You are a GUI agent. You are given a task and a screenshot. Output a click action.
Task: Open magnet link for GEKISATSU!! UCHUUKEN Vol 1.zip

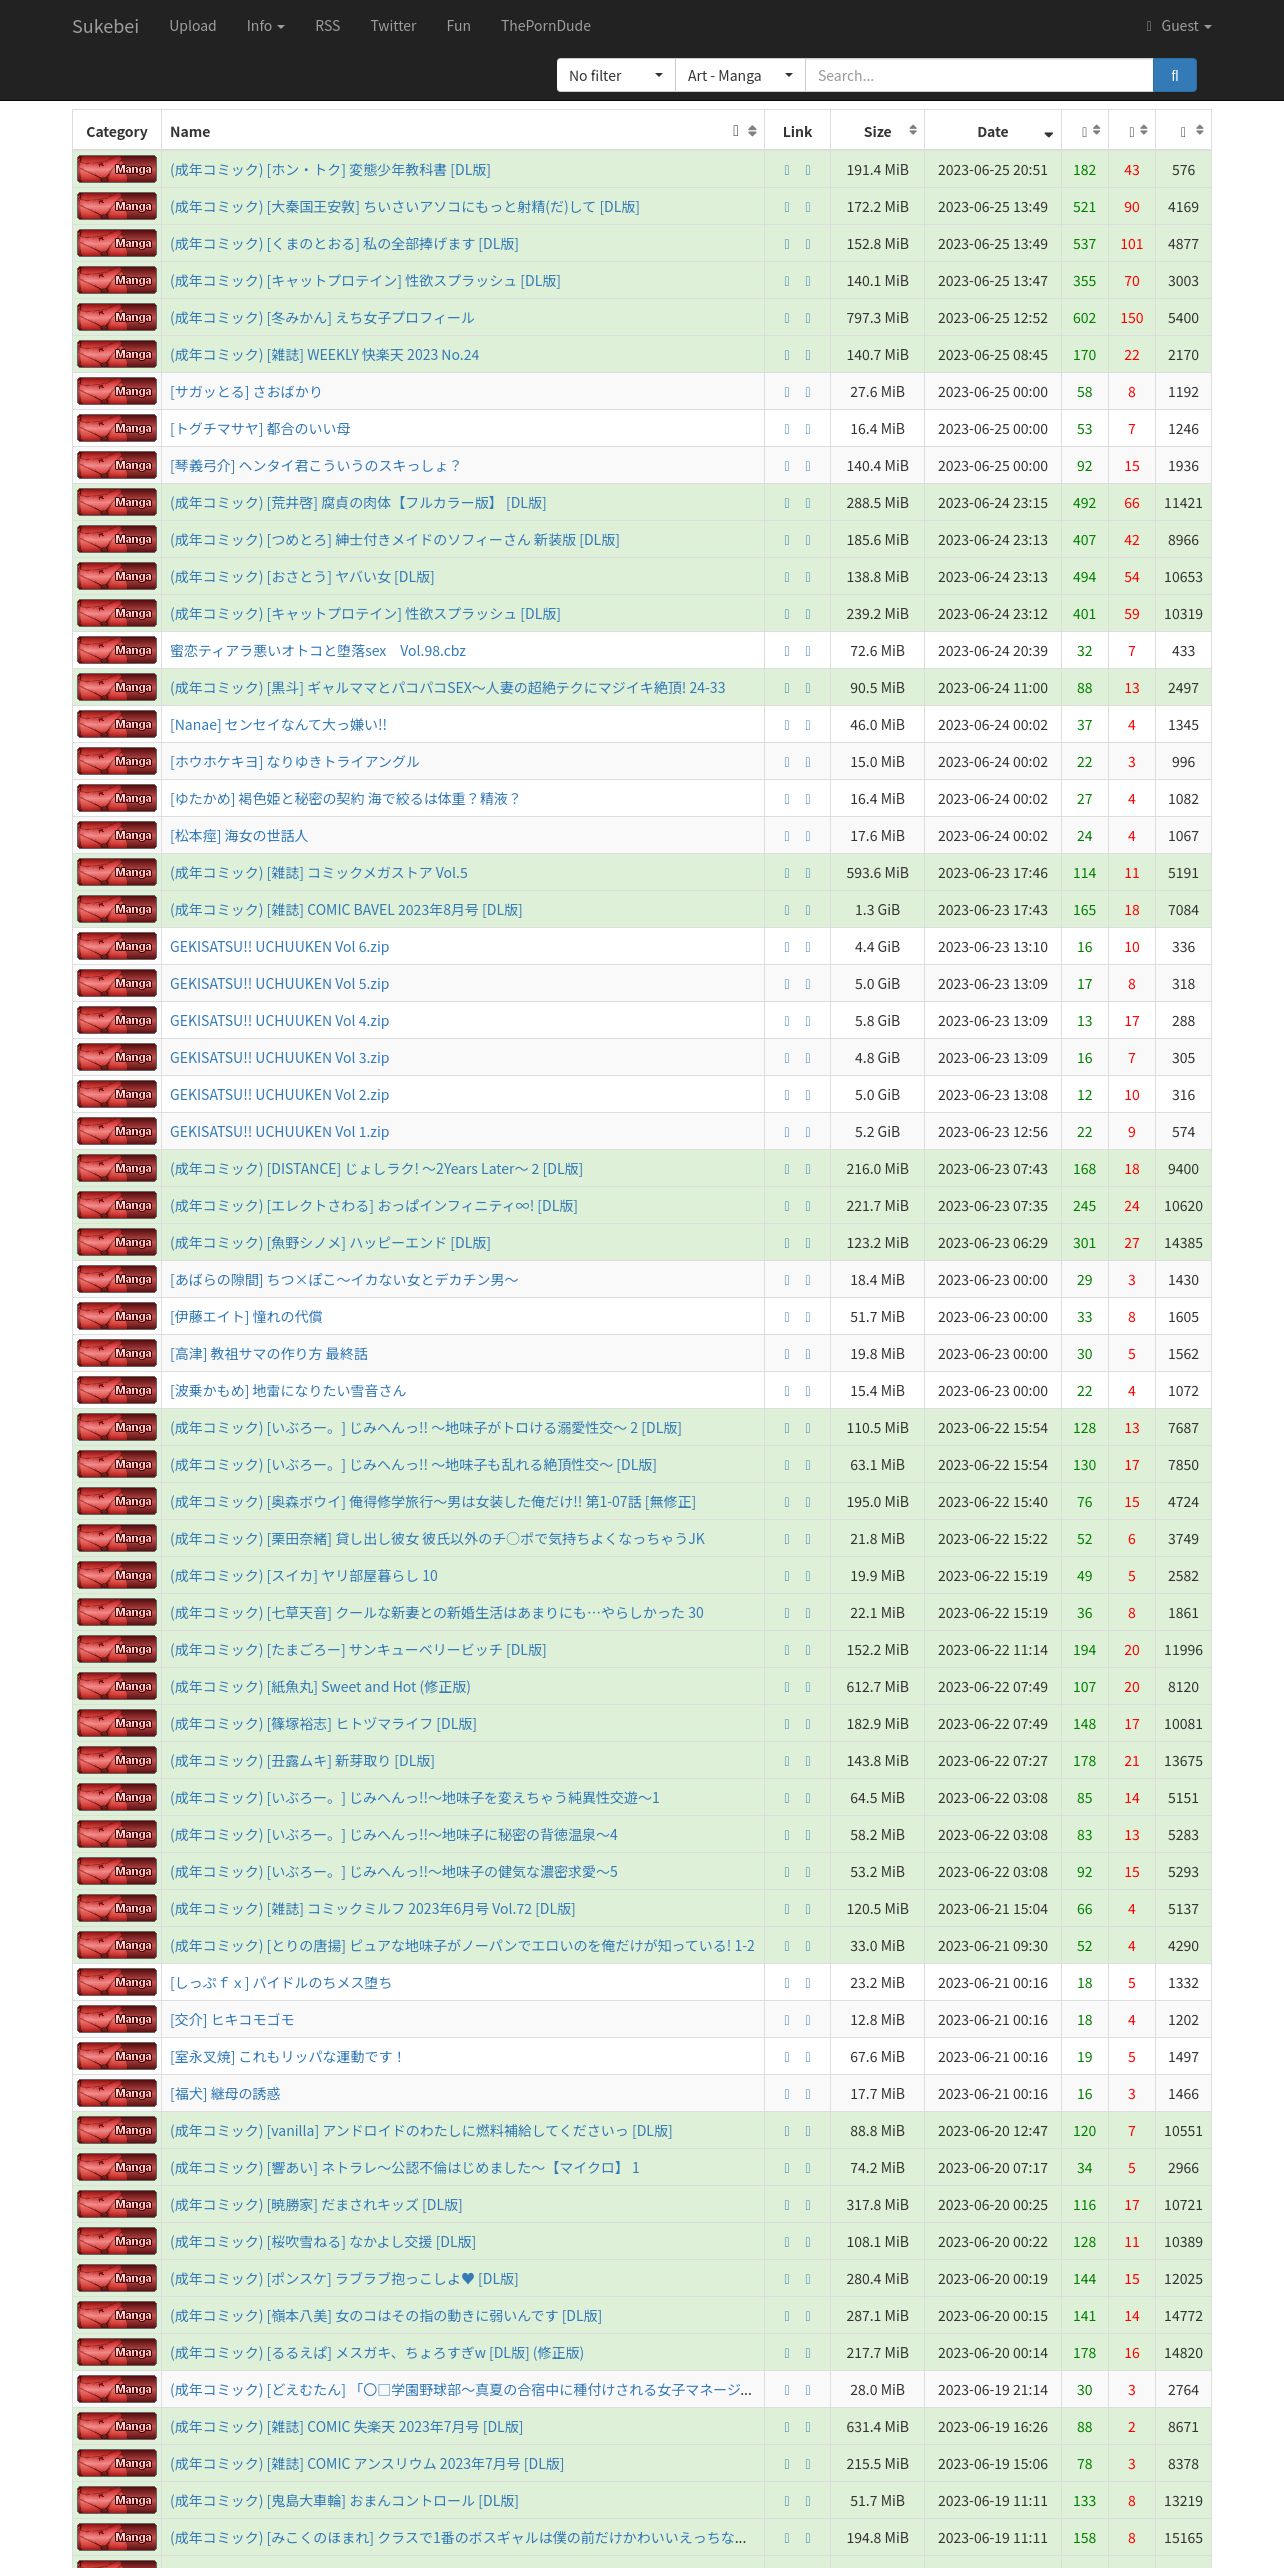tap(808, 1132)
